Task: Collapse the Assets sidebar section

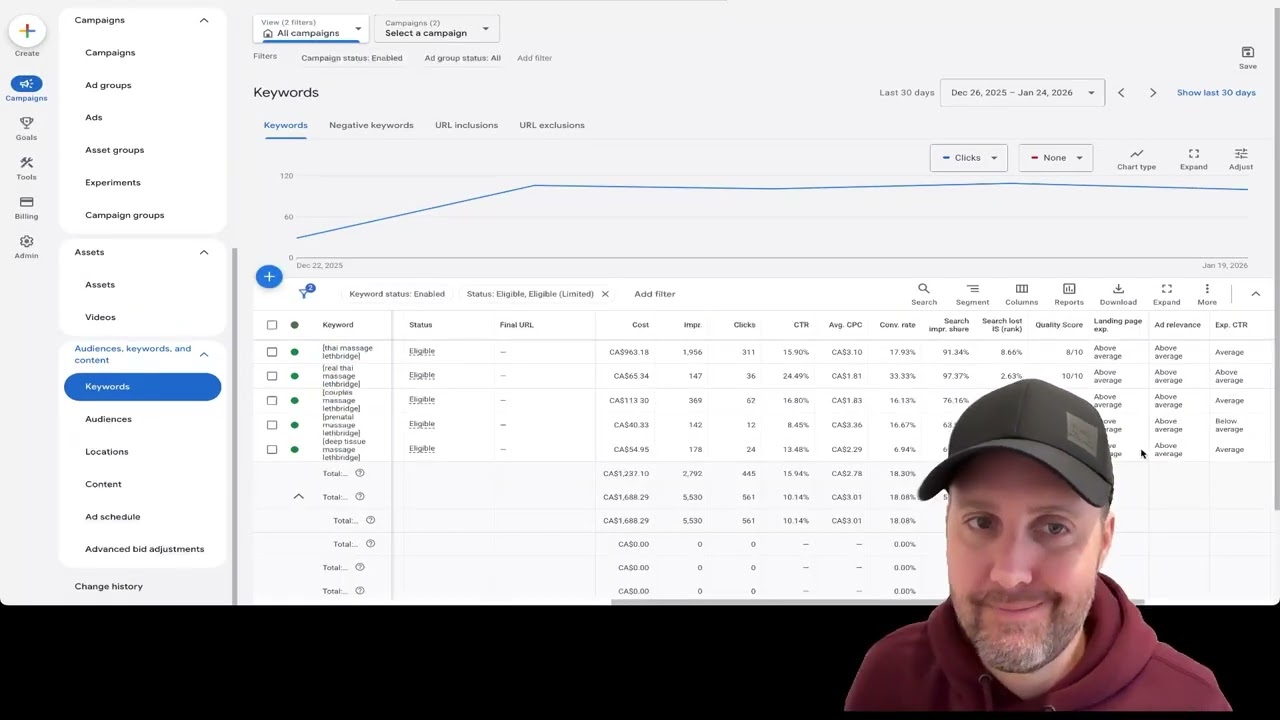Action: click(x=204, y=252)
